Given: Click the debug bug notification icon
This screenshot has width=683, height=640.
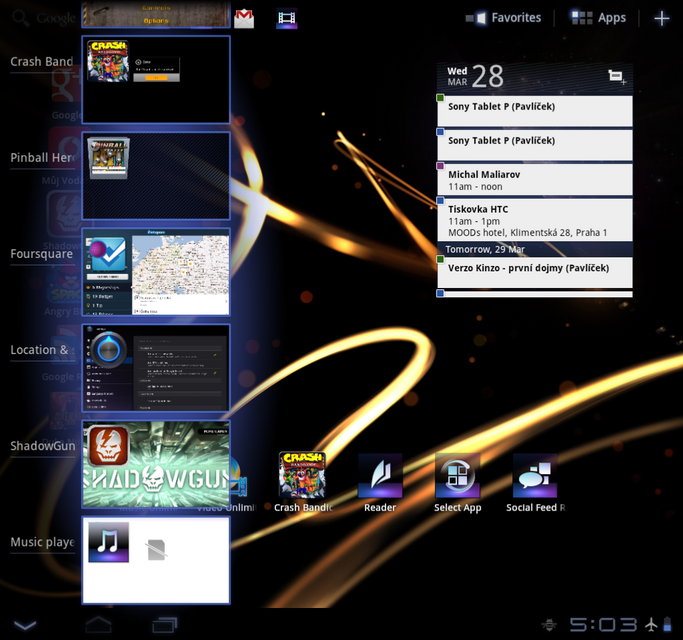Looking at the screenshot, I should click(549, 625).
